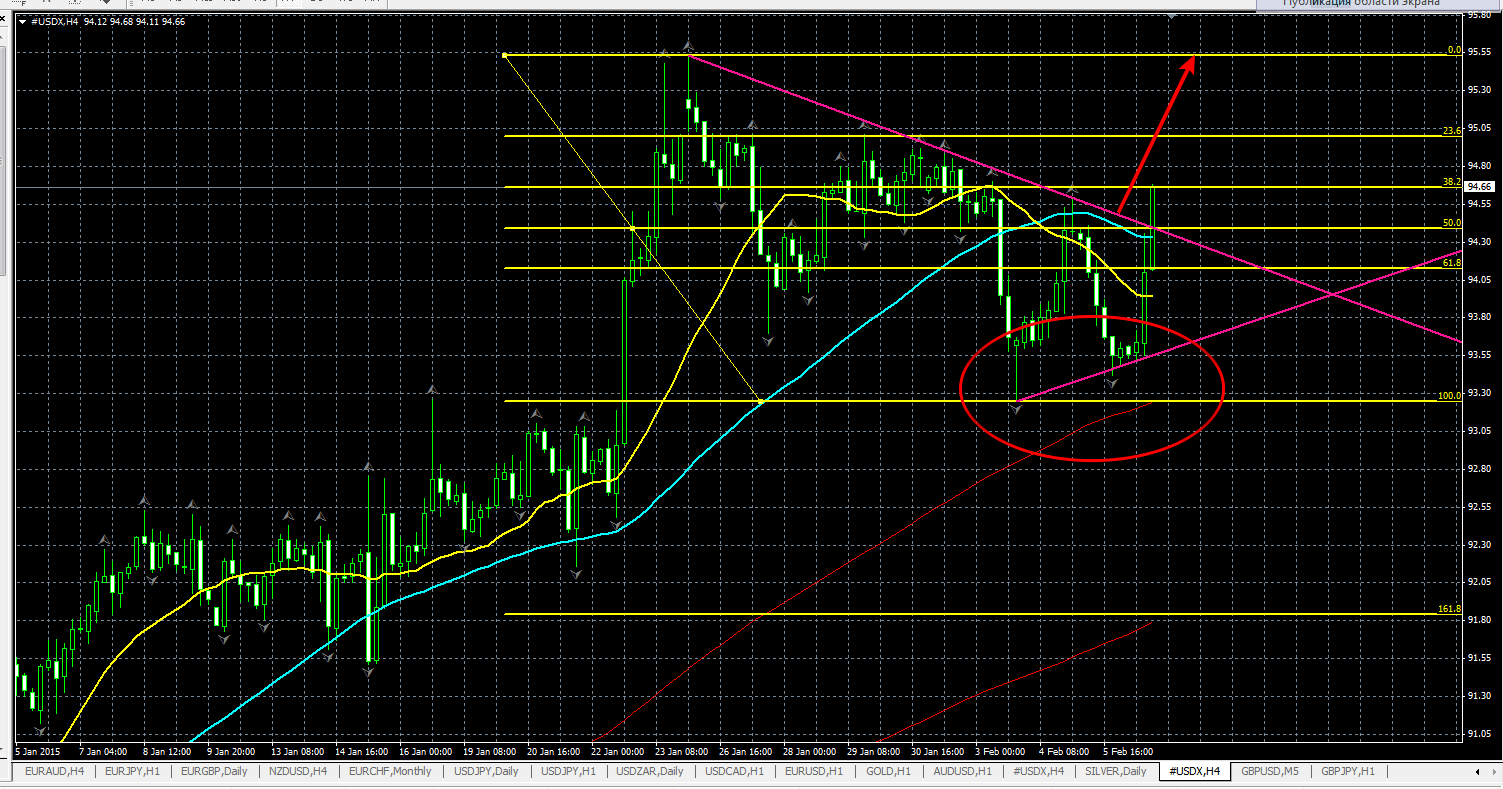Click the current price label 94.66

coord(1479,187)
